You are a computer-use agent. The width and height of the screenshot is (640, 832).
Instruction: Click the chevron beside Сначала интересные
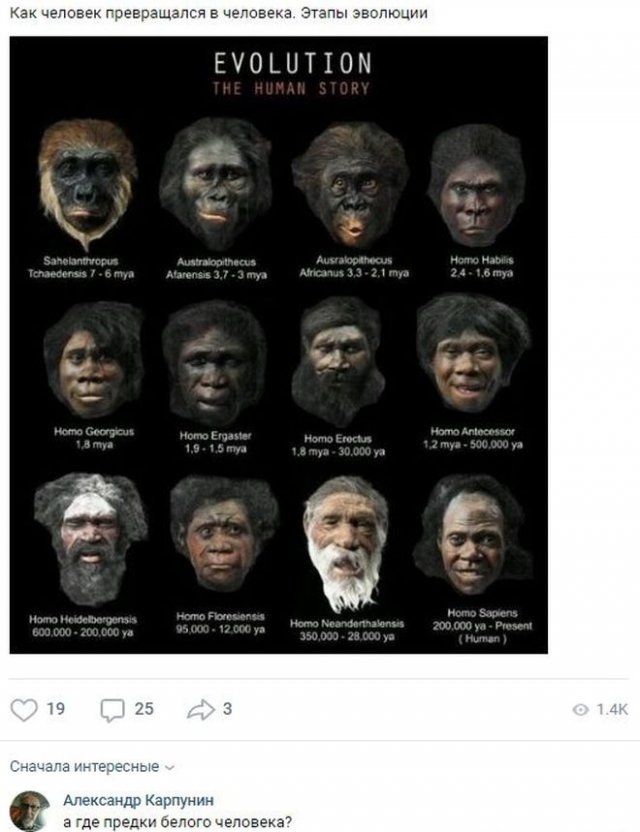tap(169, 768)
